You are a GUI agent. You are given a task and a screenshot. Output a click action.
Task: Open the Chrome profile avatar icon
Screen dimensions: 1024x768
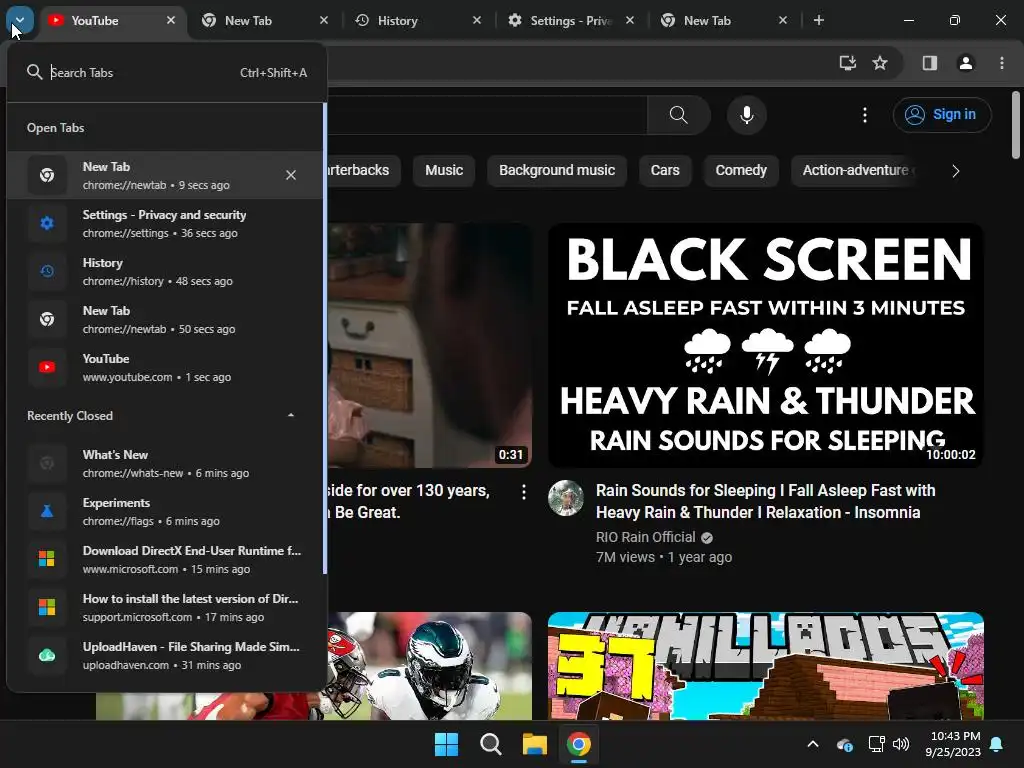point(966,63)
